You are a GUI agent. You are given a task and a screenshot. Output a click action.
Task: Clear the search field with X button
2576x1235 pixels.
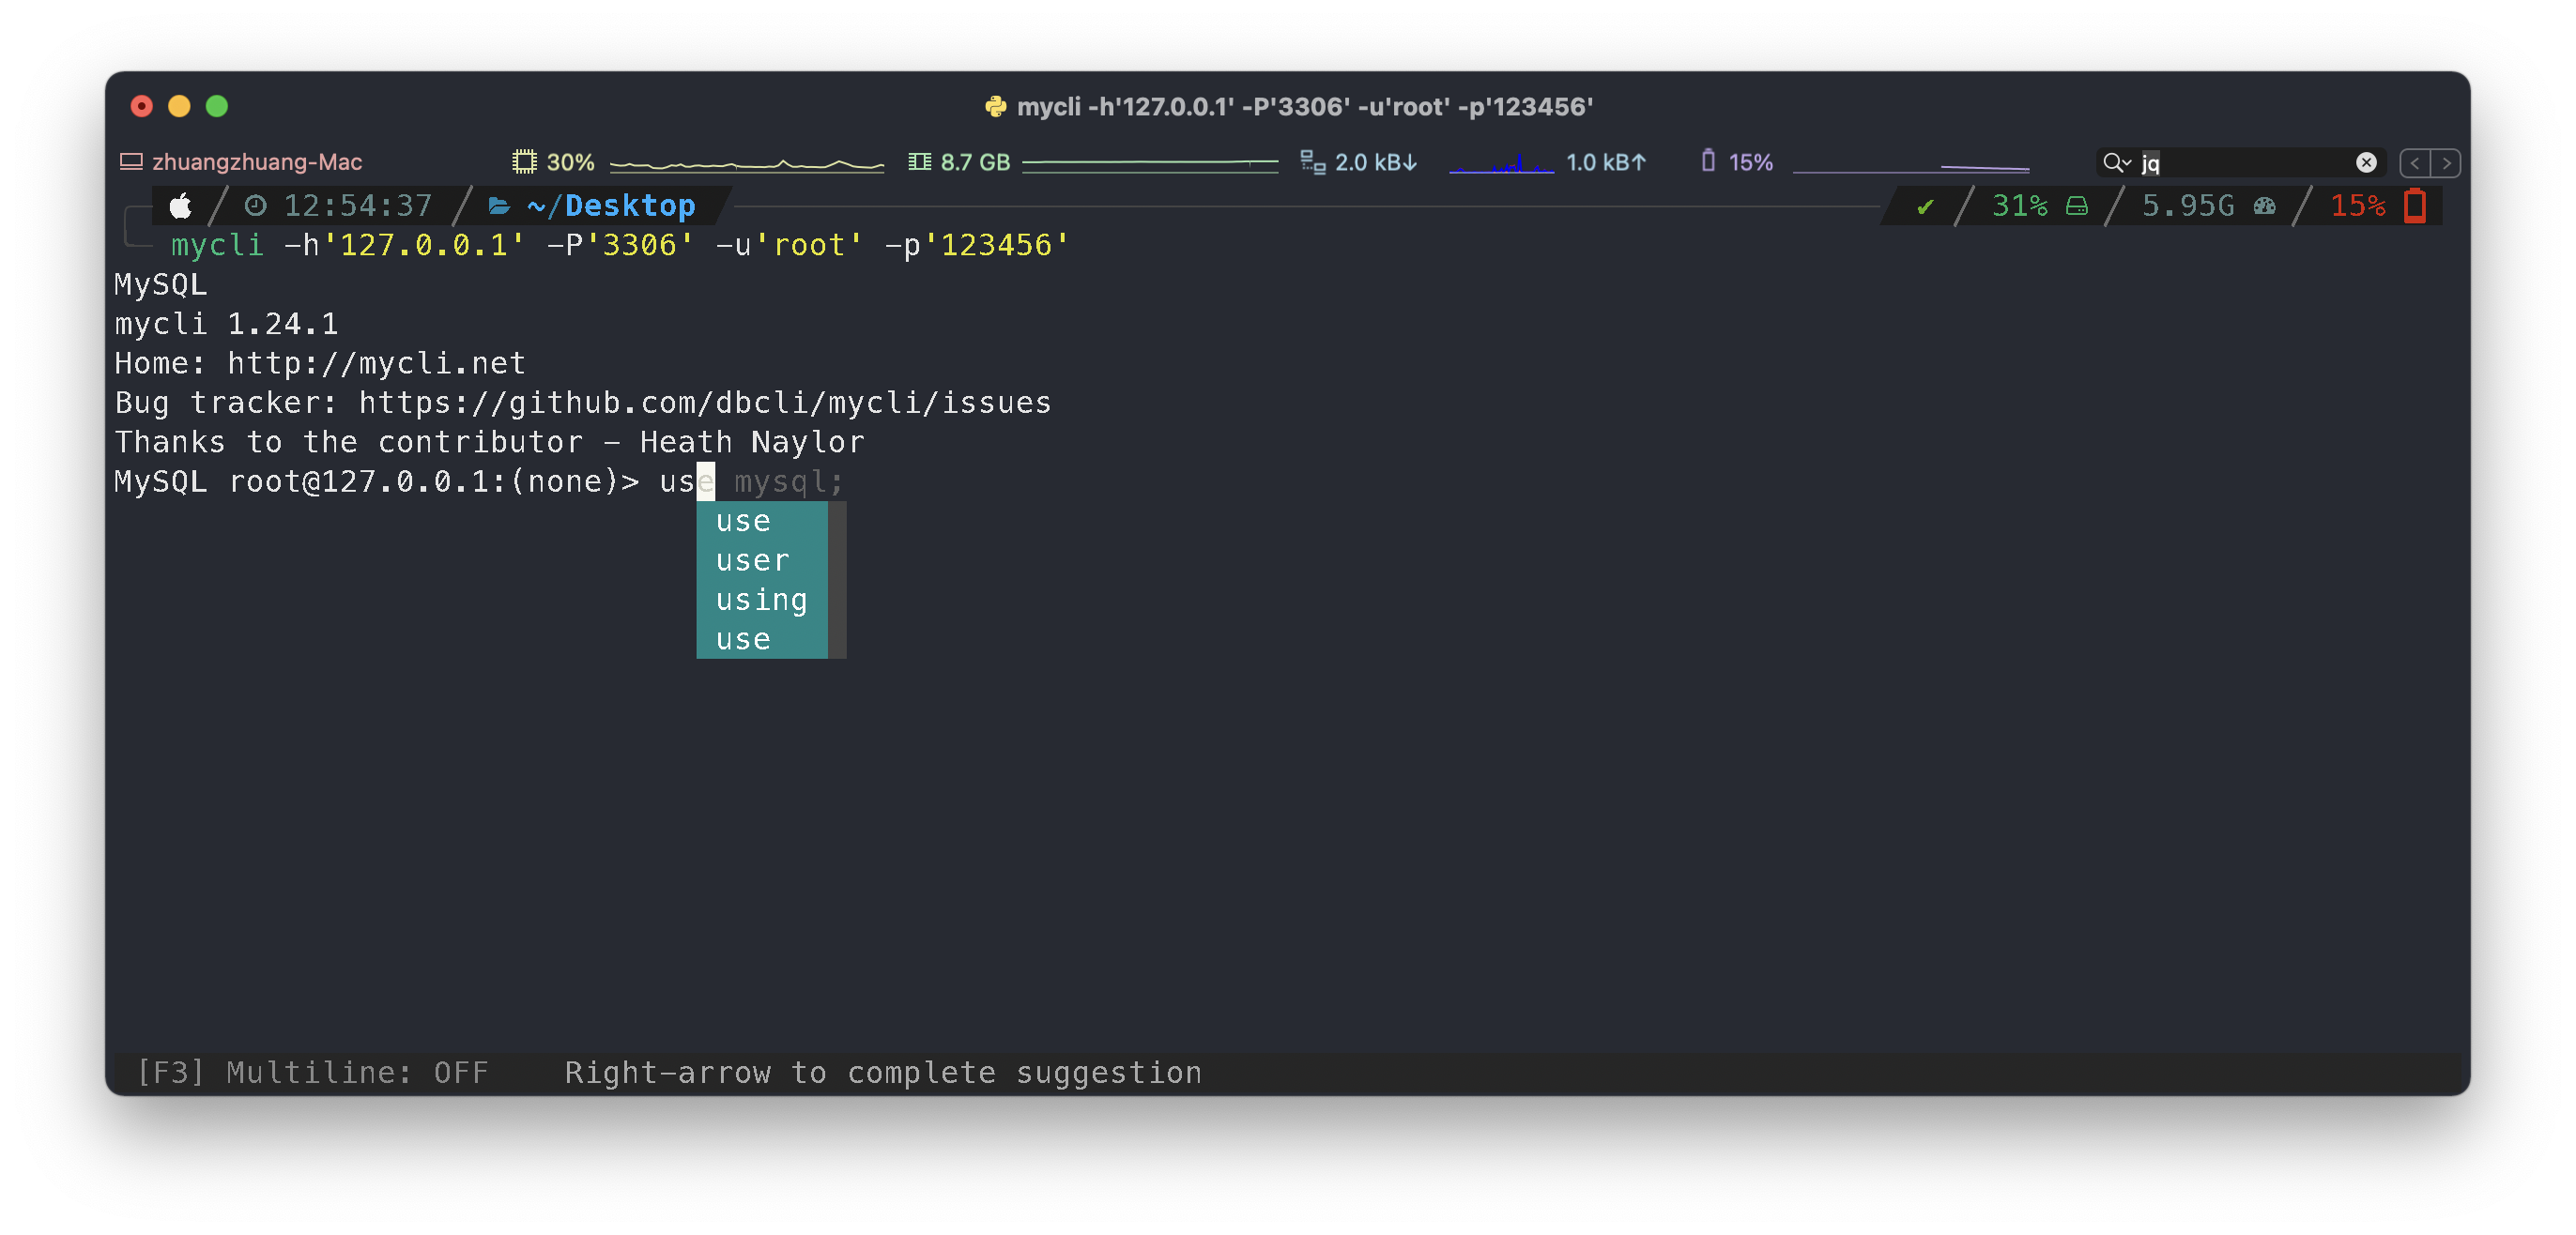click(2366, 162)
